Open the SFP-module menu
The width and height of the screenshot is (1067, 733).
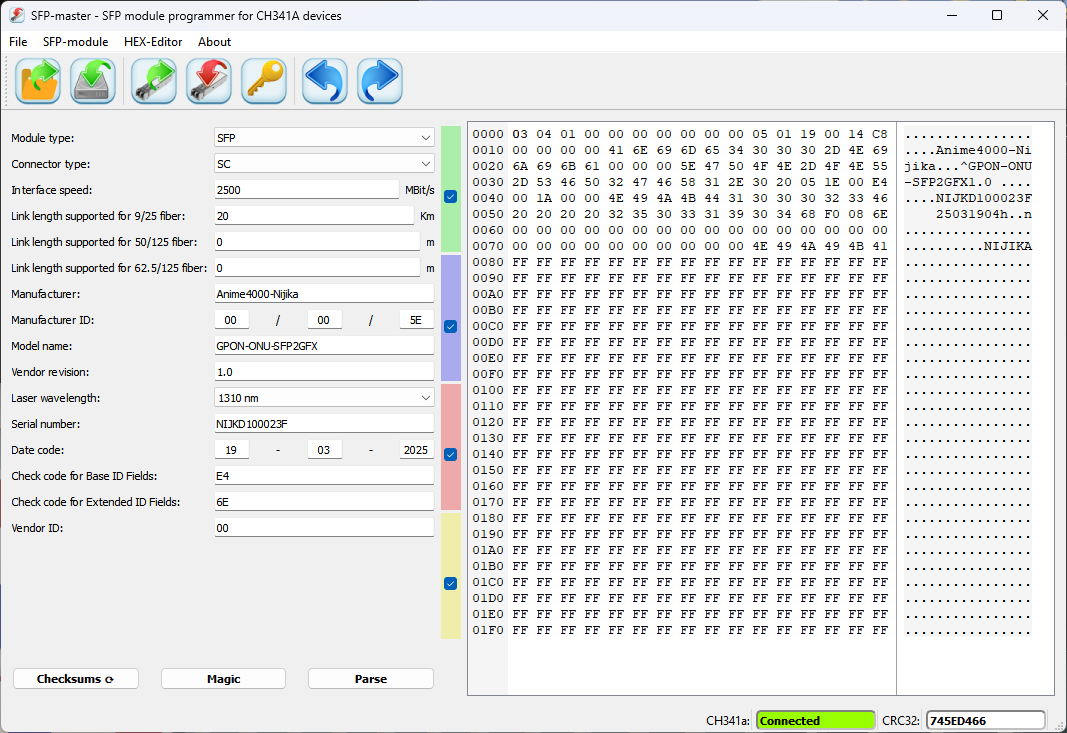76,42
